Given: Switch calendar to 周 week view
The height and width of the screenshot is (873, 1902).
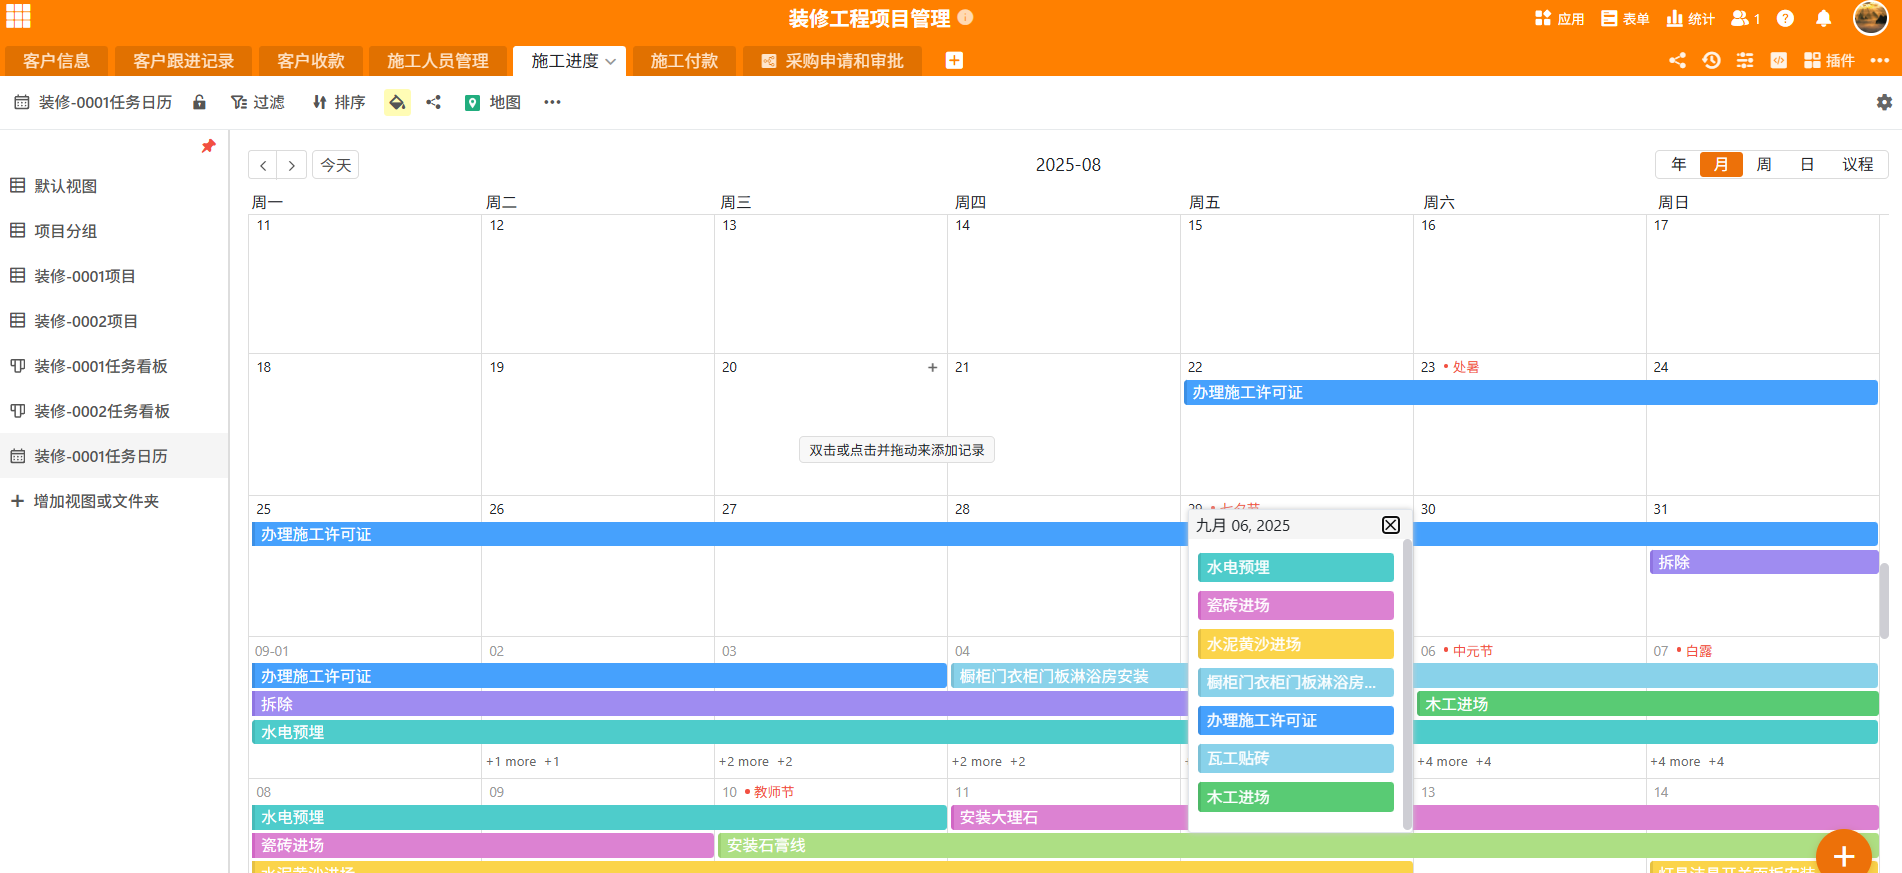Looking at the screenshot, I should [1764, 164].
